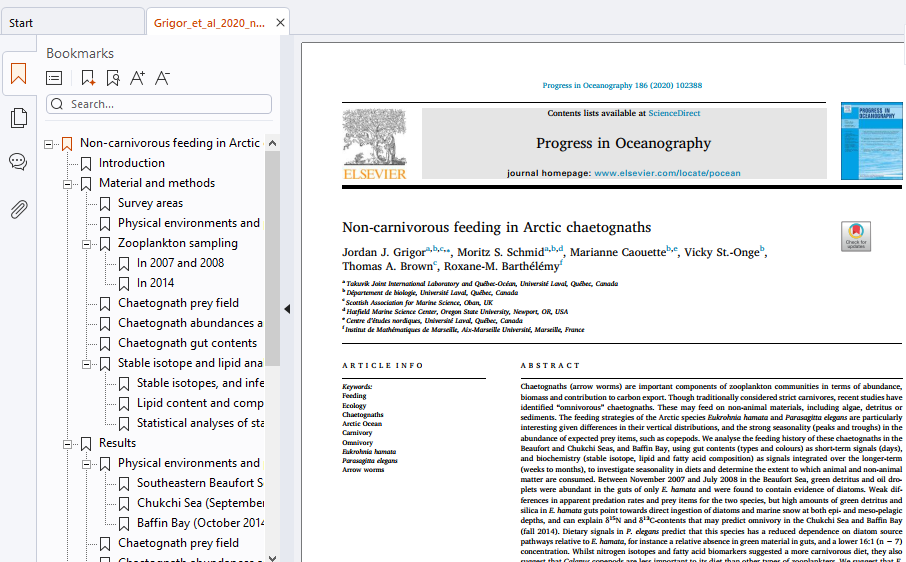This screenshot has width=906, height=562.
Task: Open Statistical analyses bookmark
Action: point(200,423)
